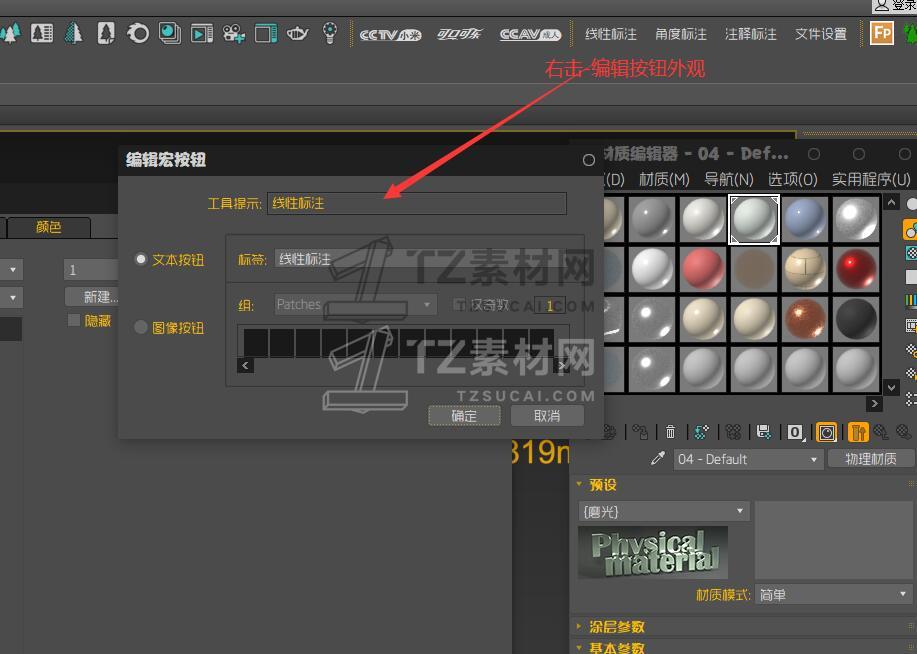This screenshot has height=654, width=917.
Task: Click the camera with plus icon
Action: tap(233, 34)
